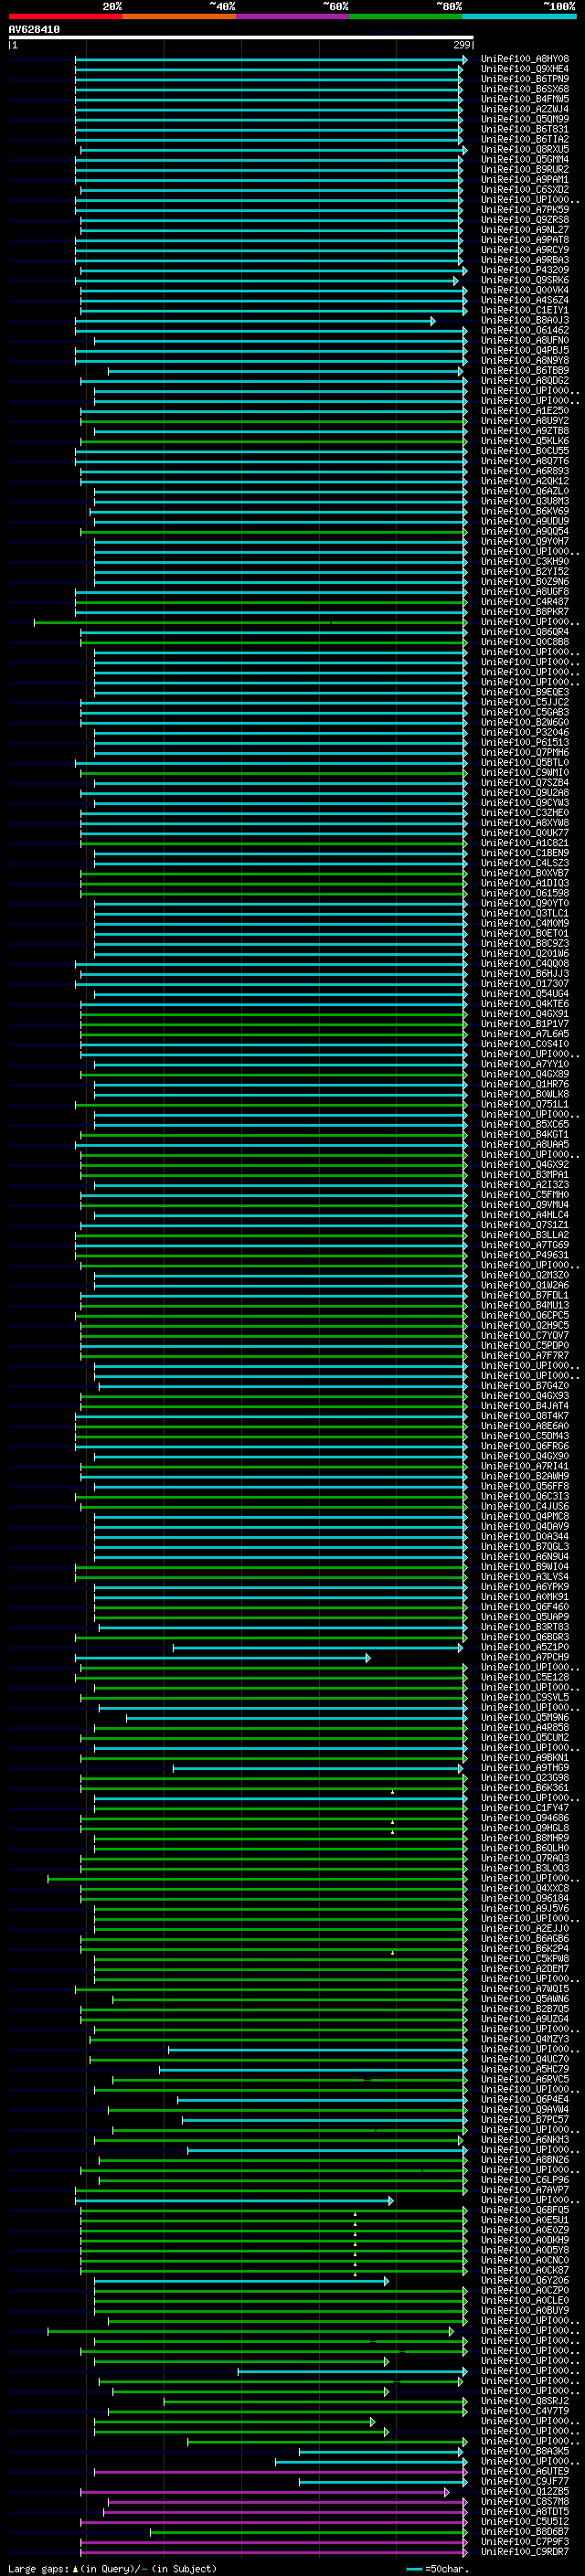
Task: Select label UniRef100_A7PCH9
Action: point(525,1657)
